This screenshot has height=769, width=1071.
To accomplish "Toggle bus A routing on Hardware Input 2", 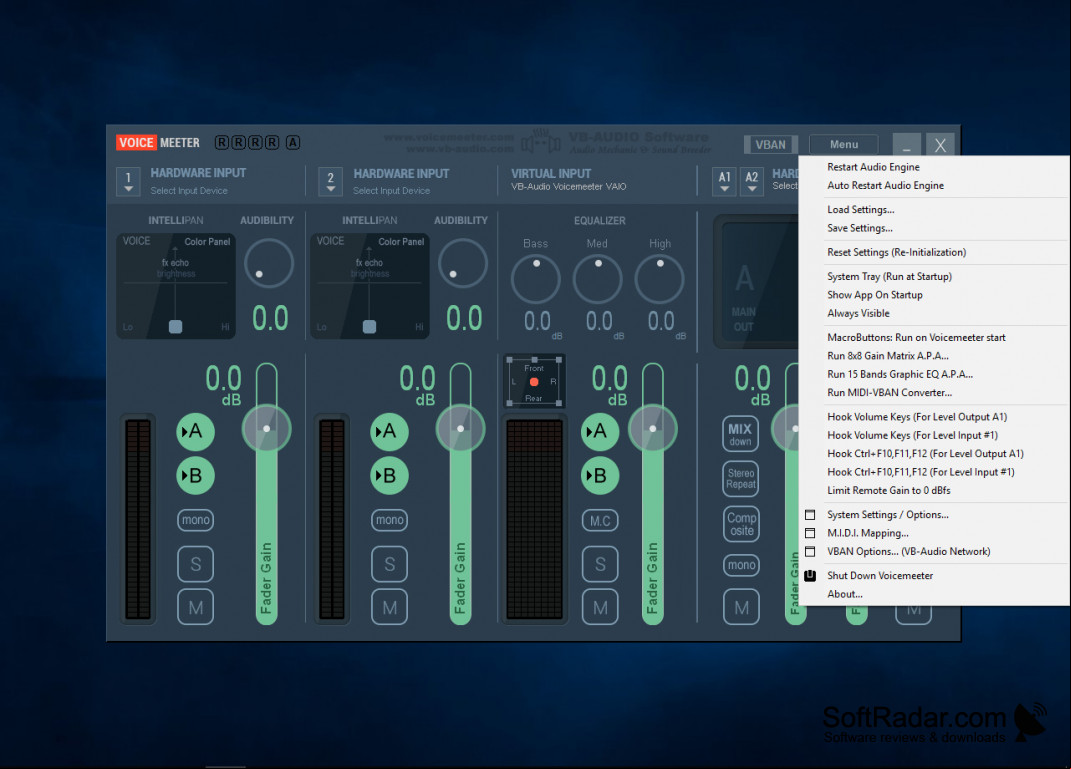I will pyautogui.click(x=389, y=432).
